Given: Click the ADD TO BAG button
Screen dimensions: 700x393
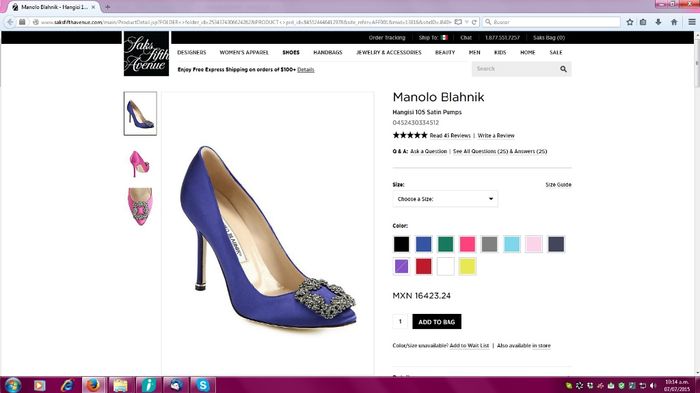Looking at the screenshot, I should pos(437,322).
